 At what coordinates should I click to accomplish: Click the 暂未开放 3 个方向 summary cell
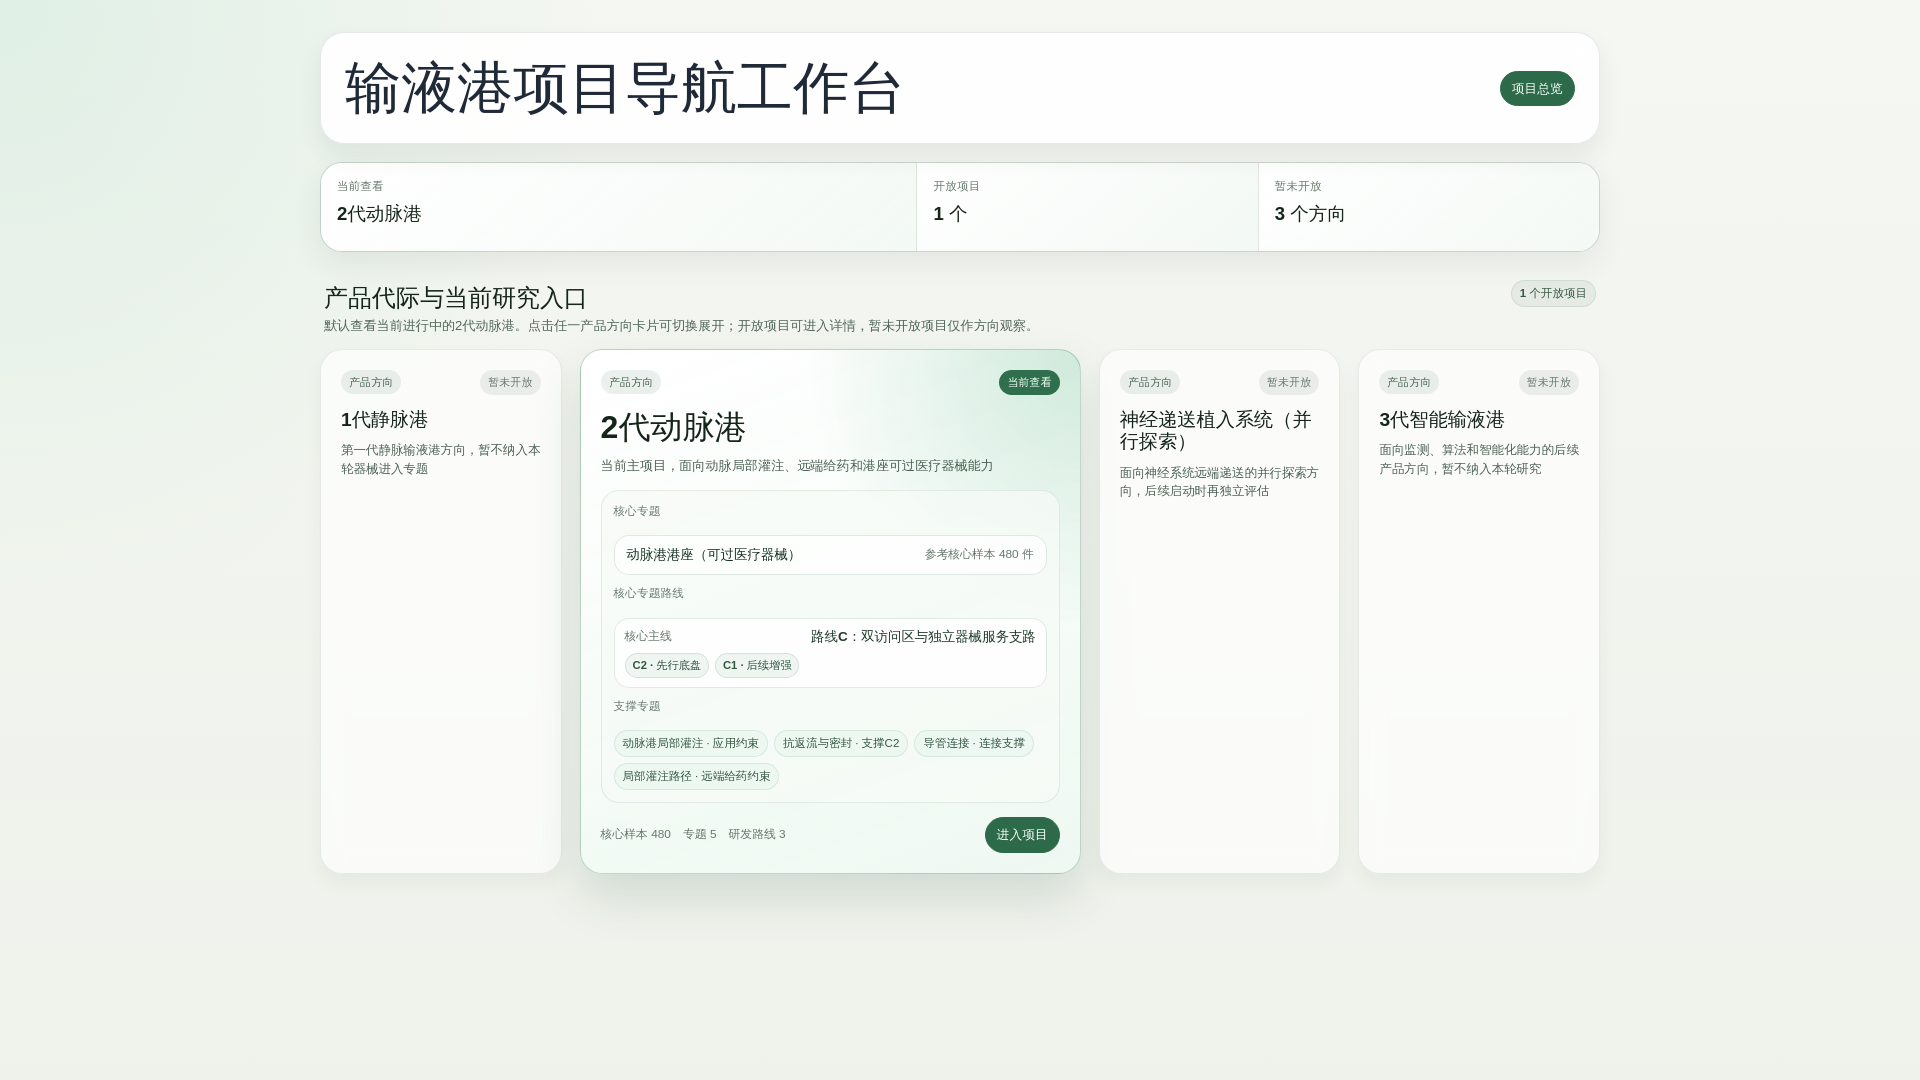coord(1429,207)
